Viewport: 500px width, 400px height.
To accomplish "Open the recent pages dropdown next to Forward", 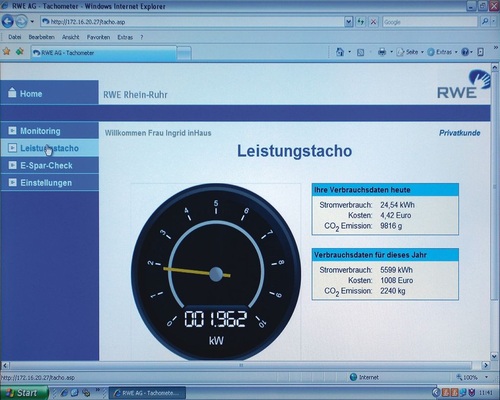I will coord(32,22).
